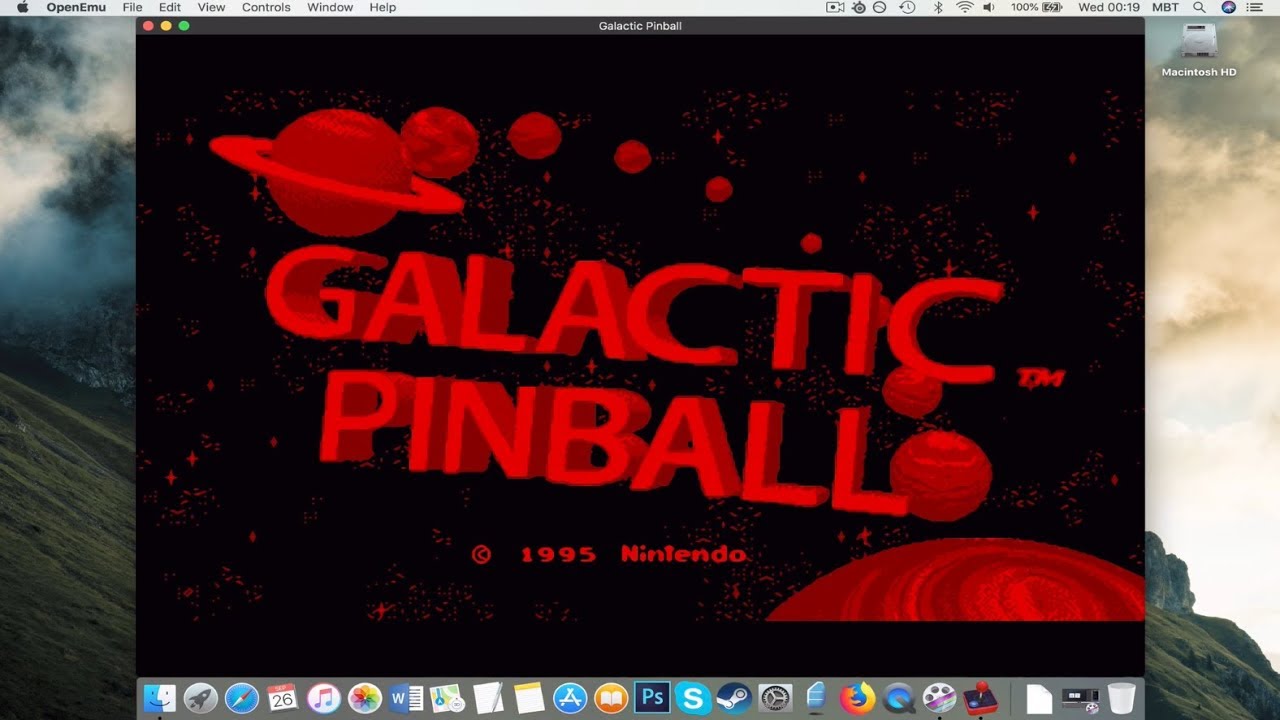Click the MBT user name in menu bar
1280x720 pixels.
tap(1165, 7)
